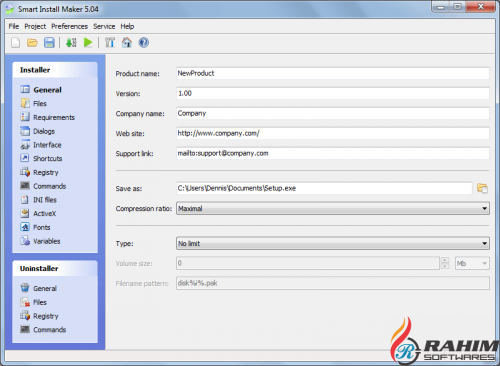The width and height of the screenshot is (500, 366).
Task: Open the Uninstaller Files section
Action: [33, 302]
